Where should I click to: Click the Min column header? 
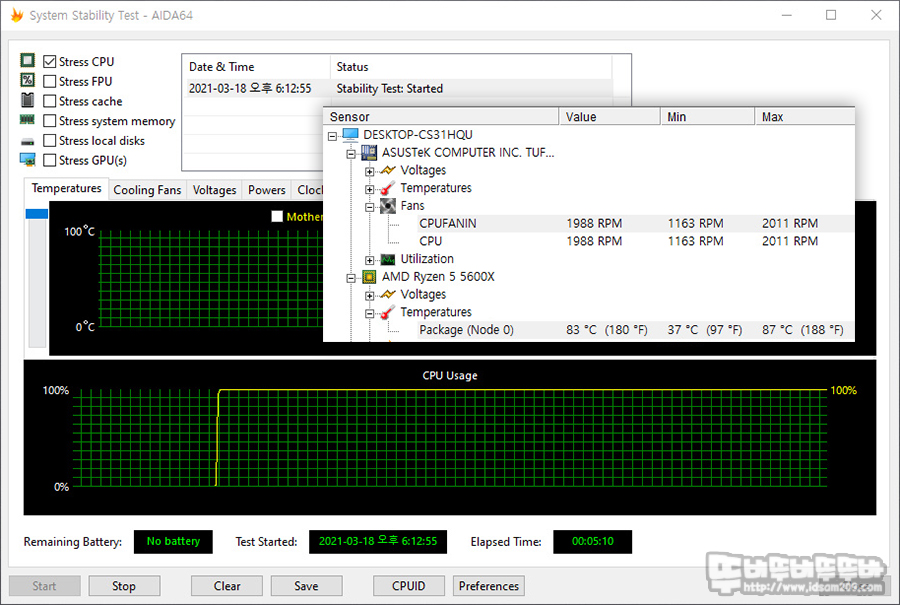click(707, 117)
